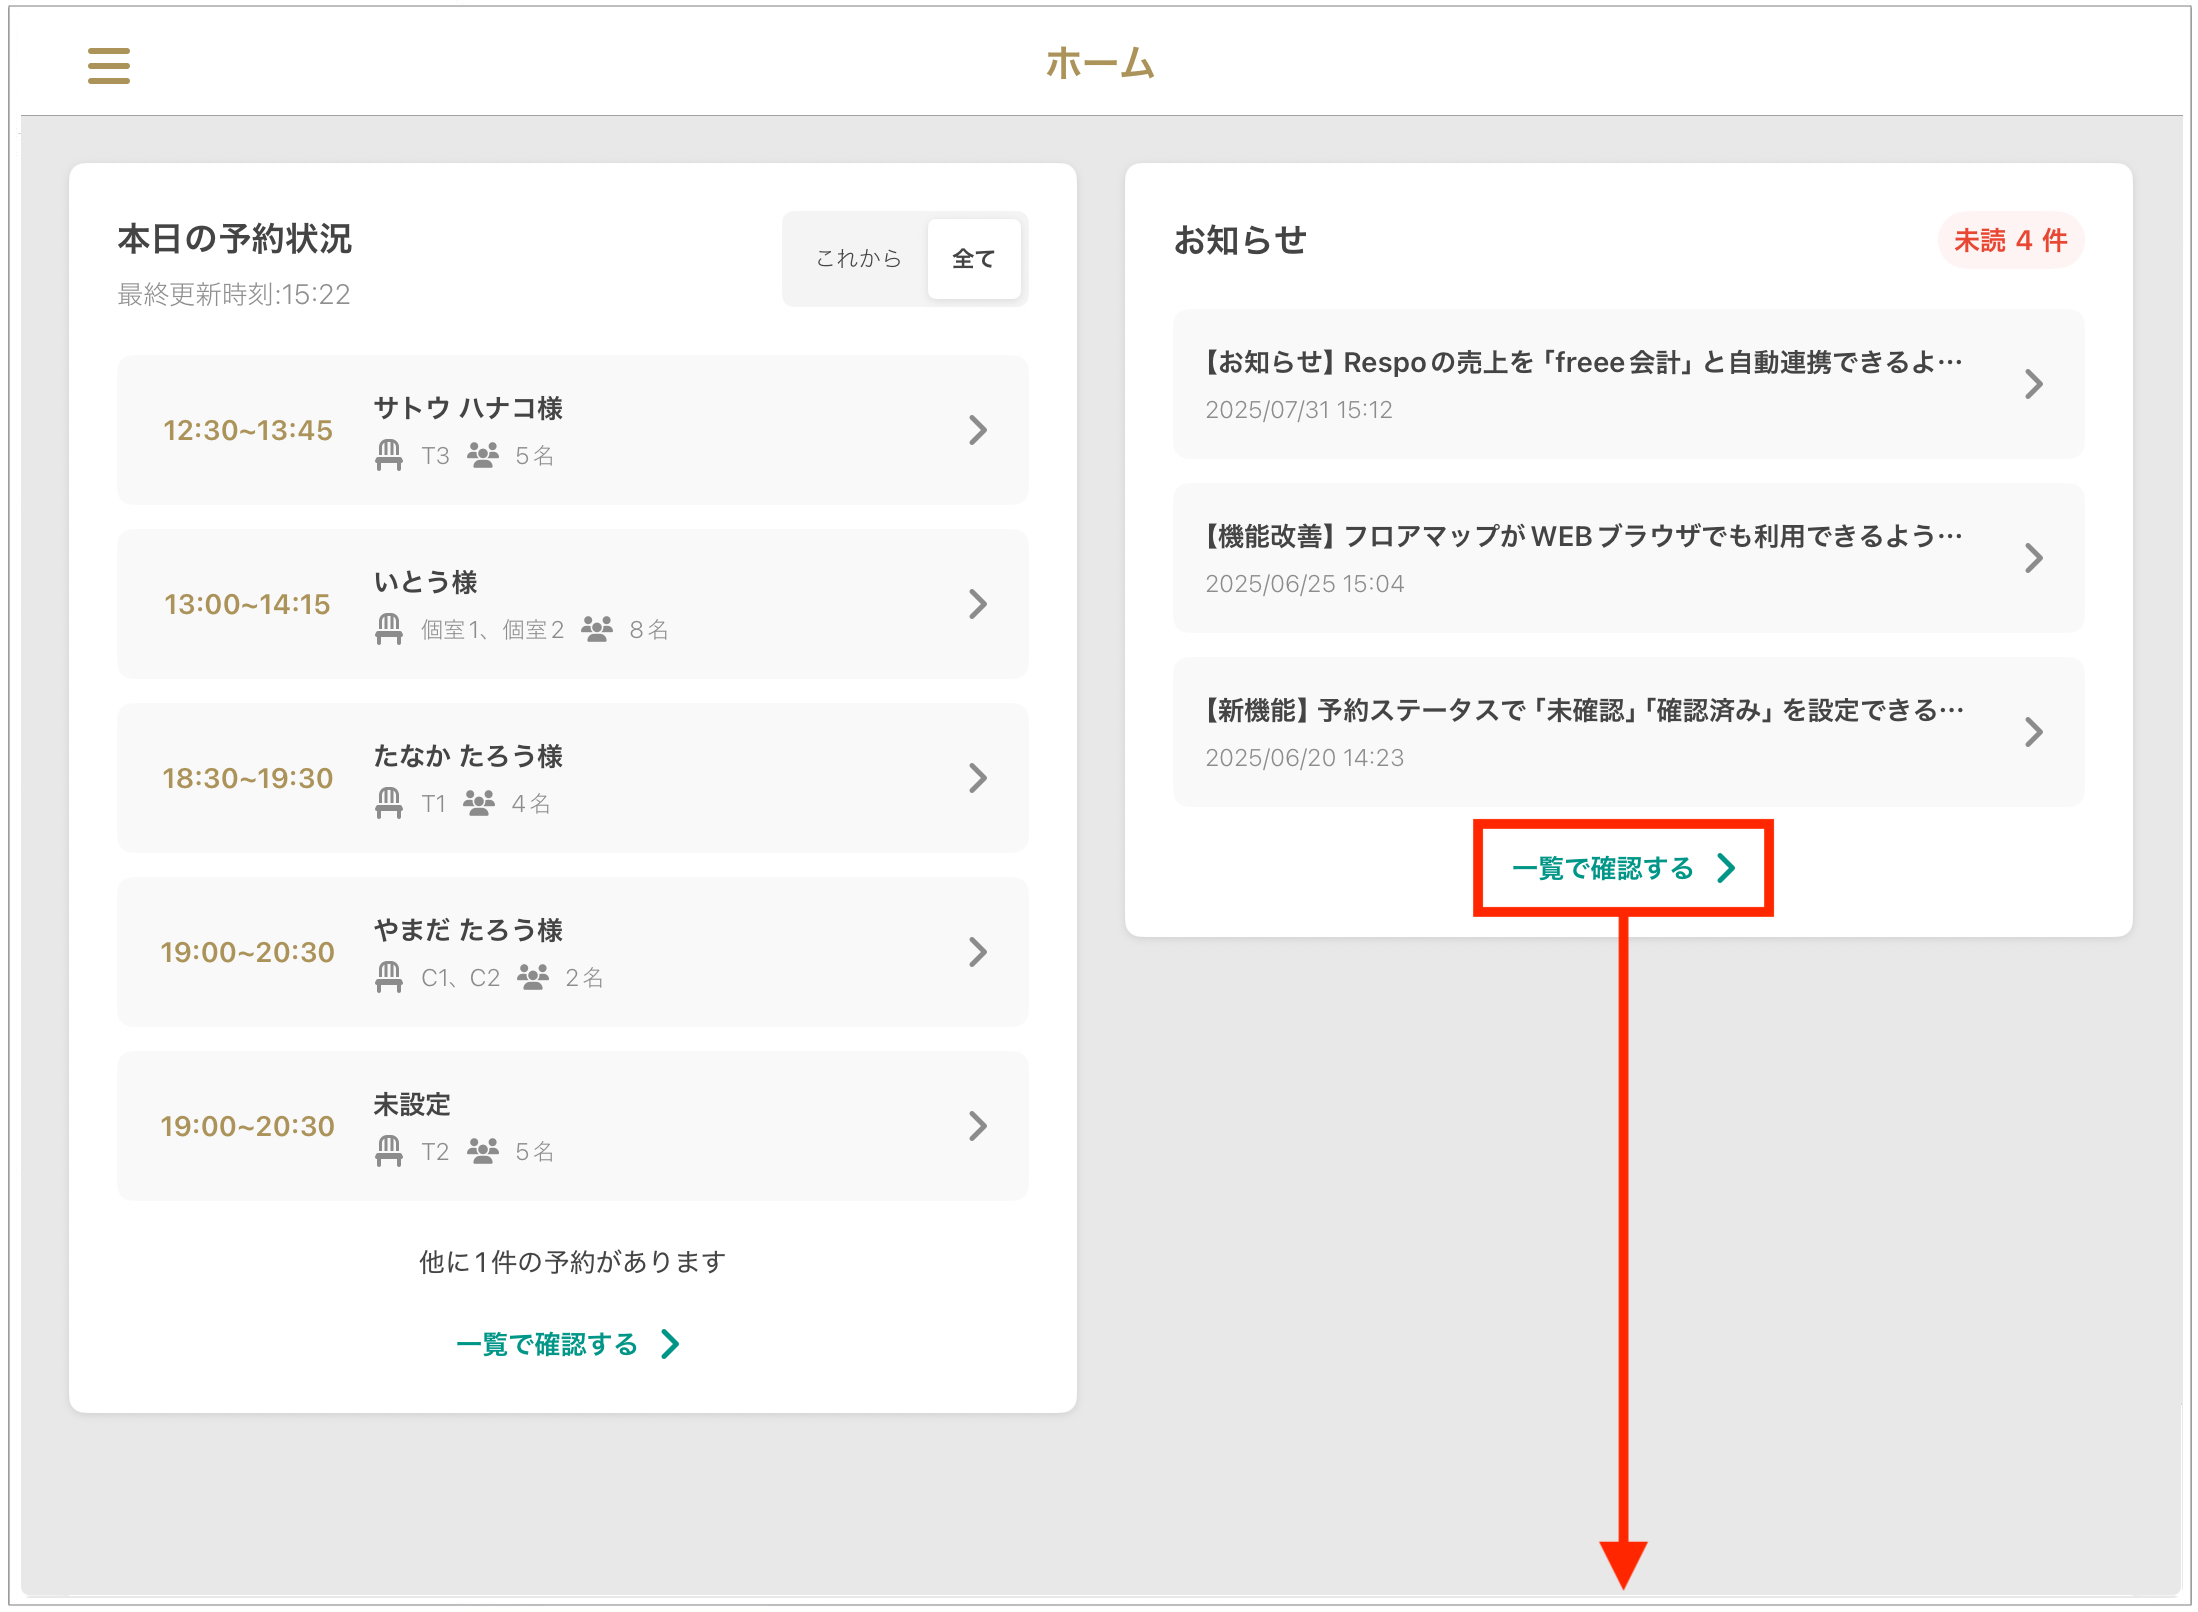
Task: Expand the freee会計 notice chevron
Action: 2033,384
